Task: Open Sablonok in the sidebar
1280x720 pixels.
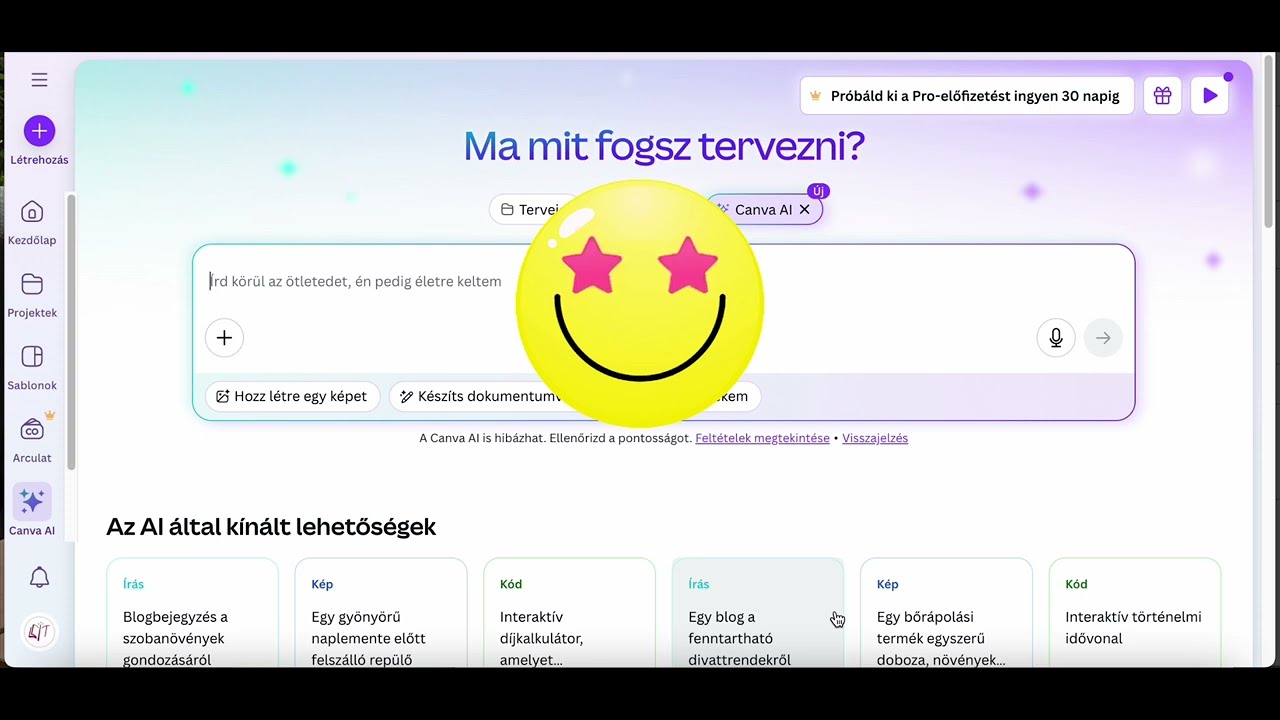Action: tap(32, 367)
